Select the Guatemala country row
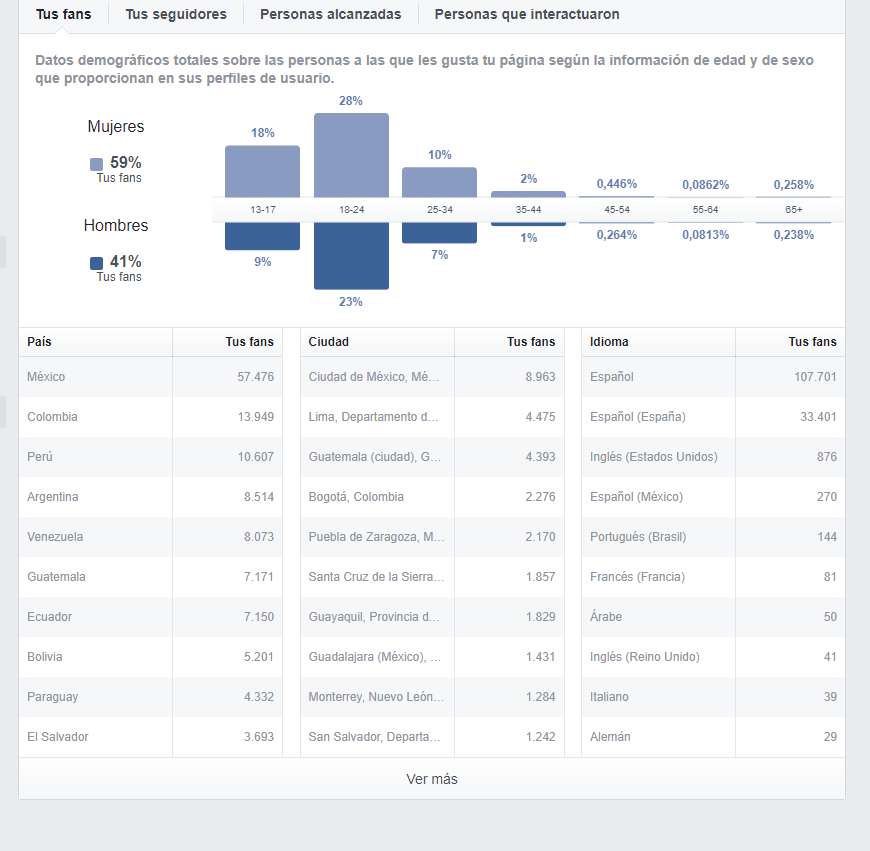The width and height of the screenshot is (870, 851). point(151,576)
